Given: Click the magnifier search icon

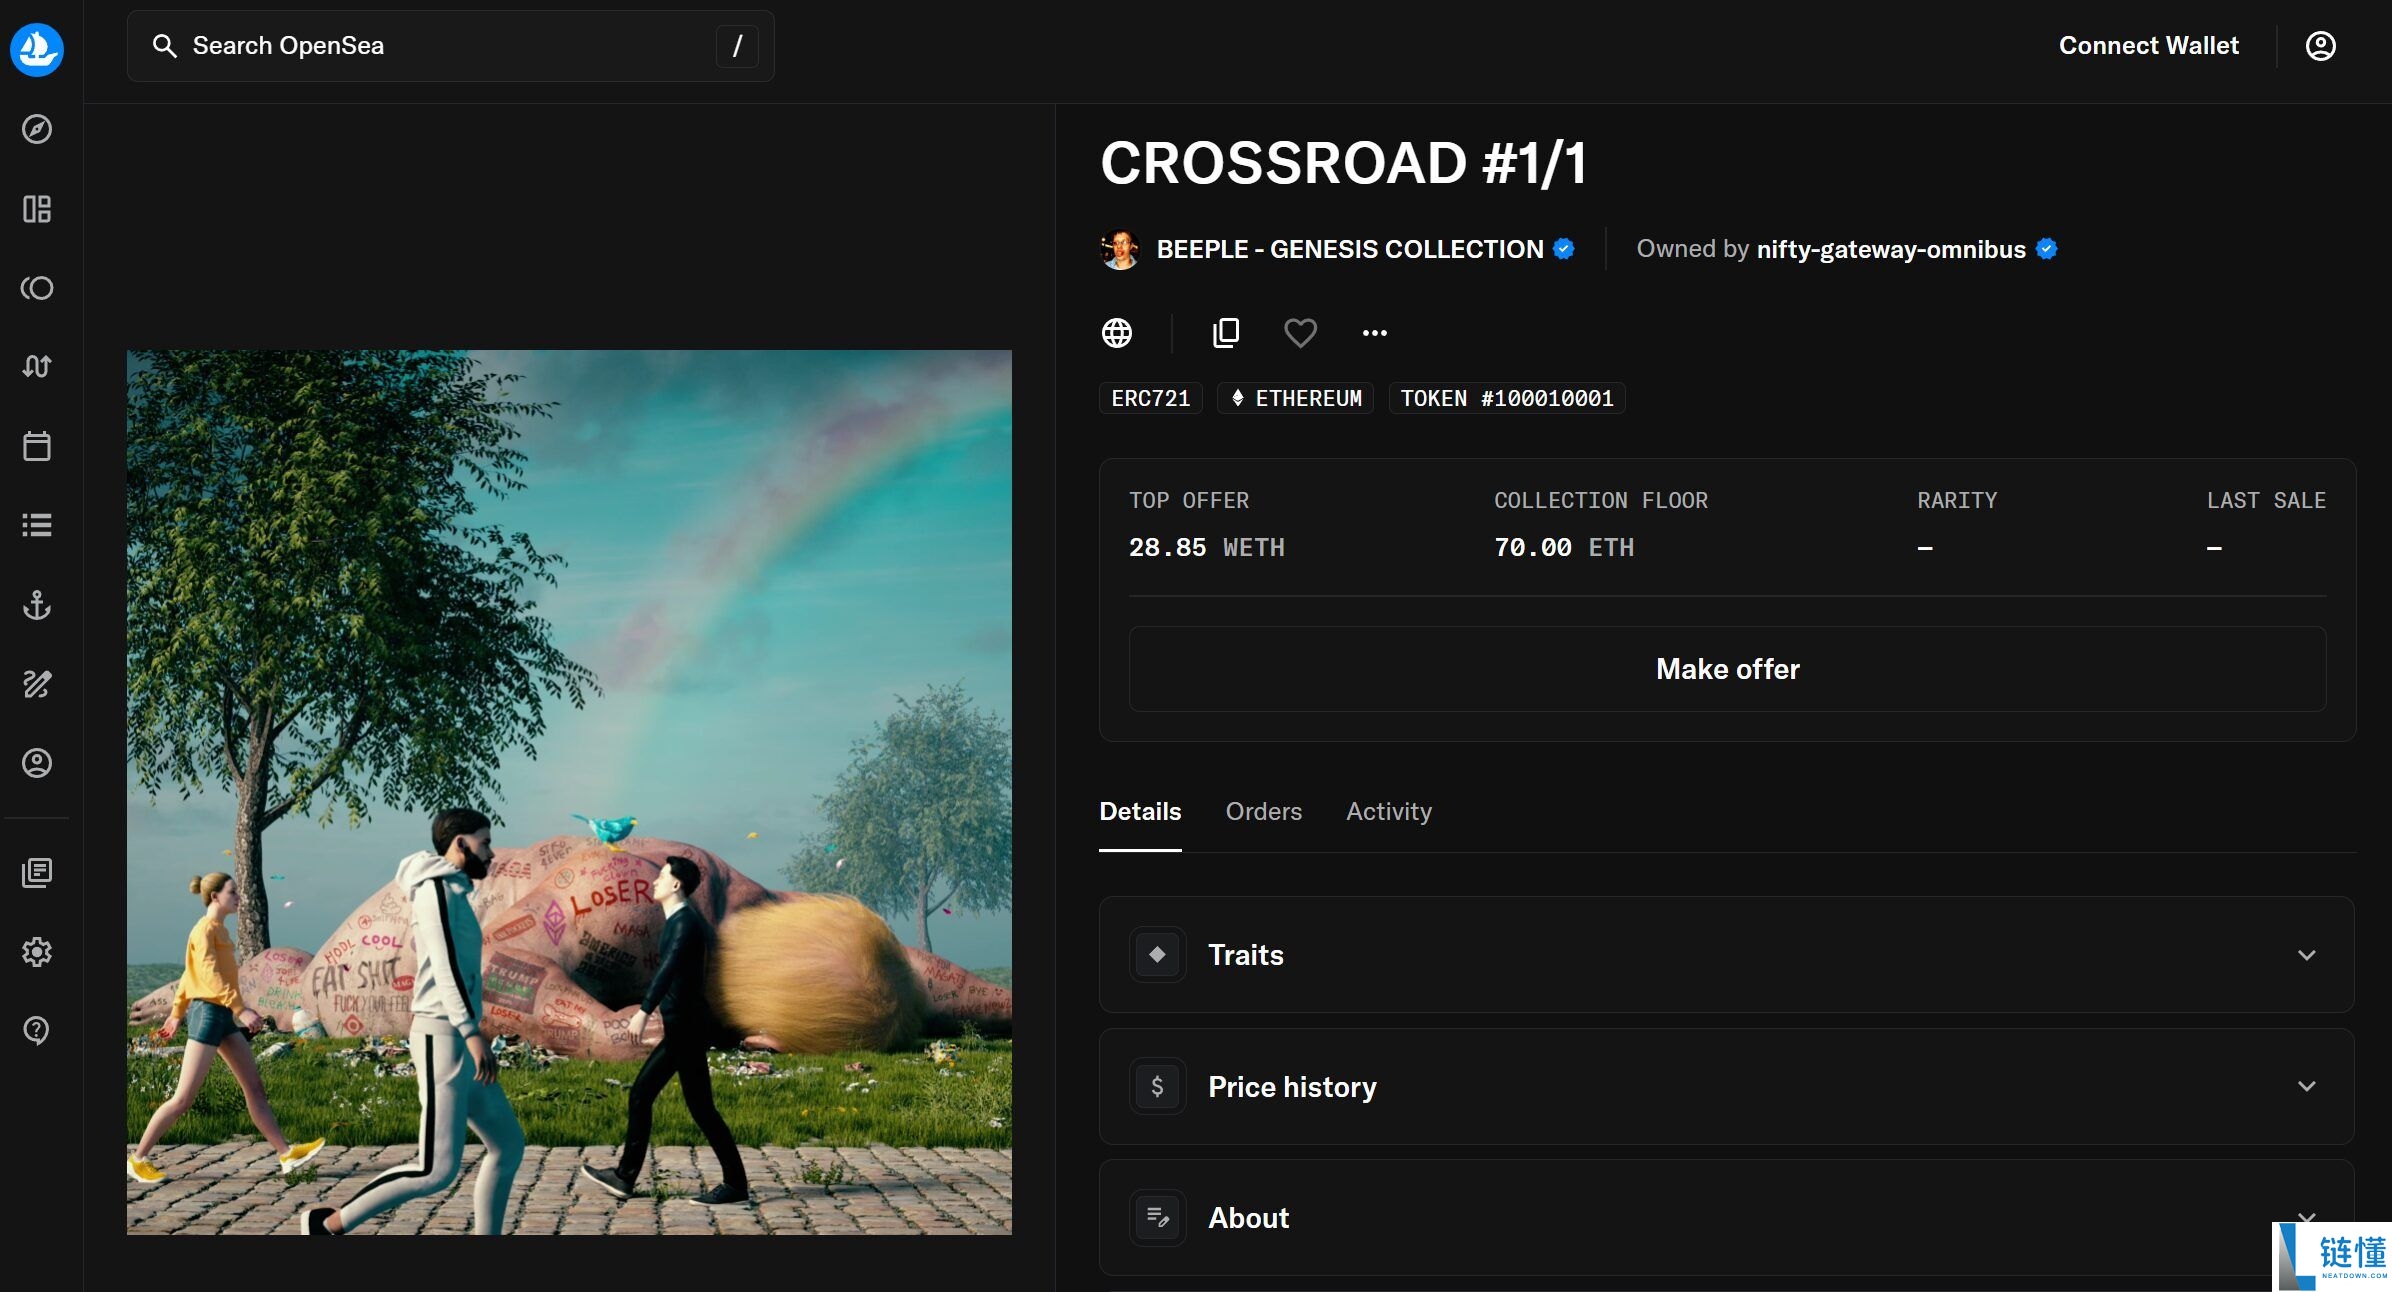Looking at the screenshot, I should 164,46.
